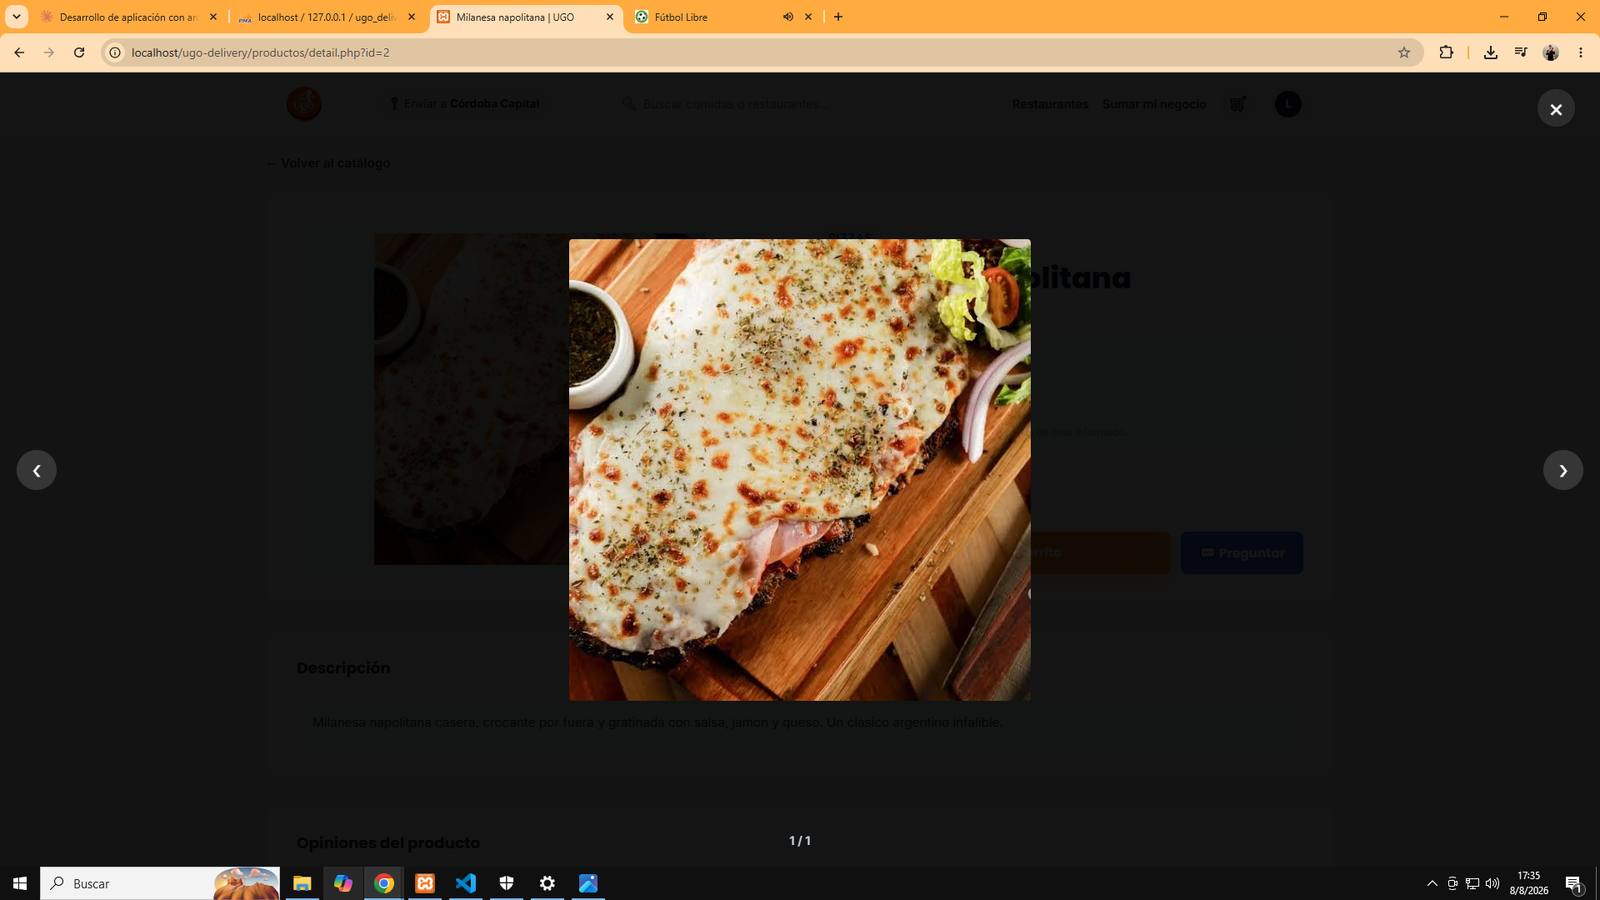Open the Chrome extensions menu
The image size is (1600, 900).
tap(1446, 53)
